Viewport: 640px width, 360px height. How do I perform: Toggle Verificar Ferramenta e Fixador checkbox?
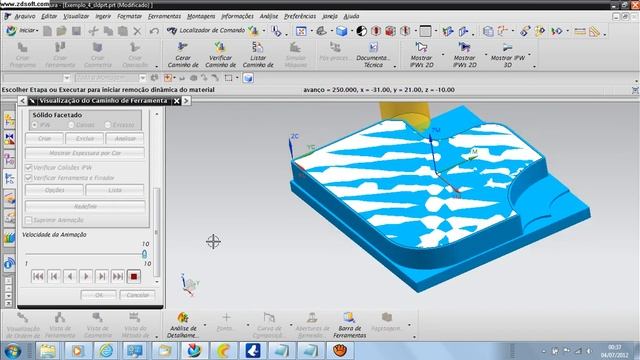29,178
